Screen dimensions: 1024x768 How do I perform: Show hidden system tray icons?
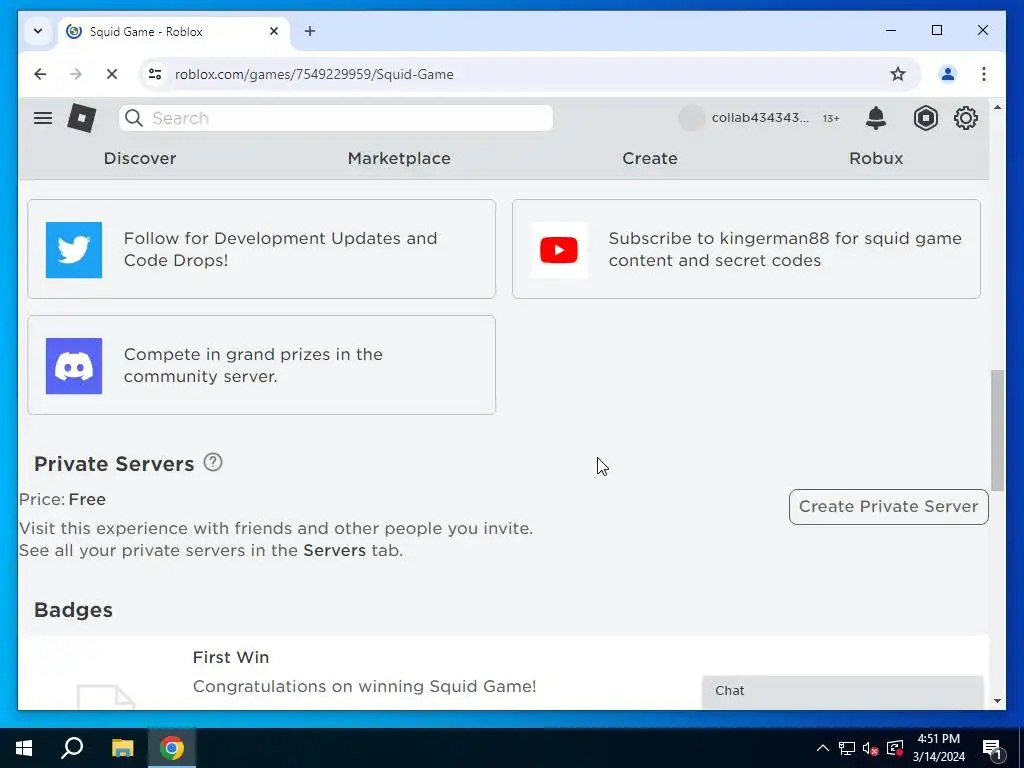(x=823, y=748)
